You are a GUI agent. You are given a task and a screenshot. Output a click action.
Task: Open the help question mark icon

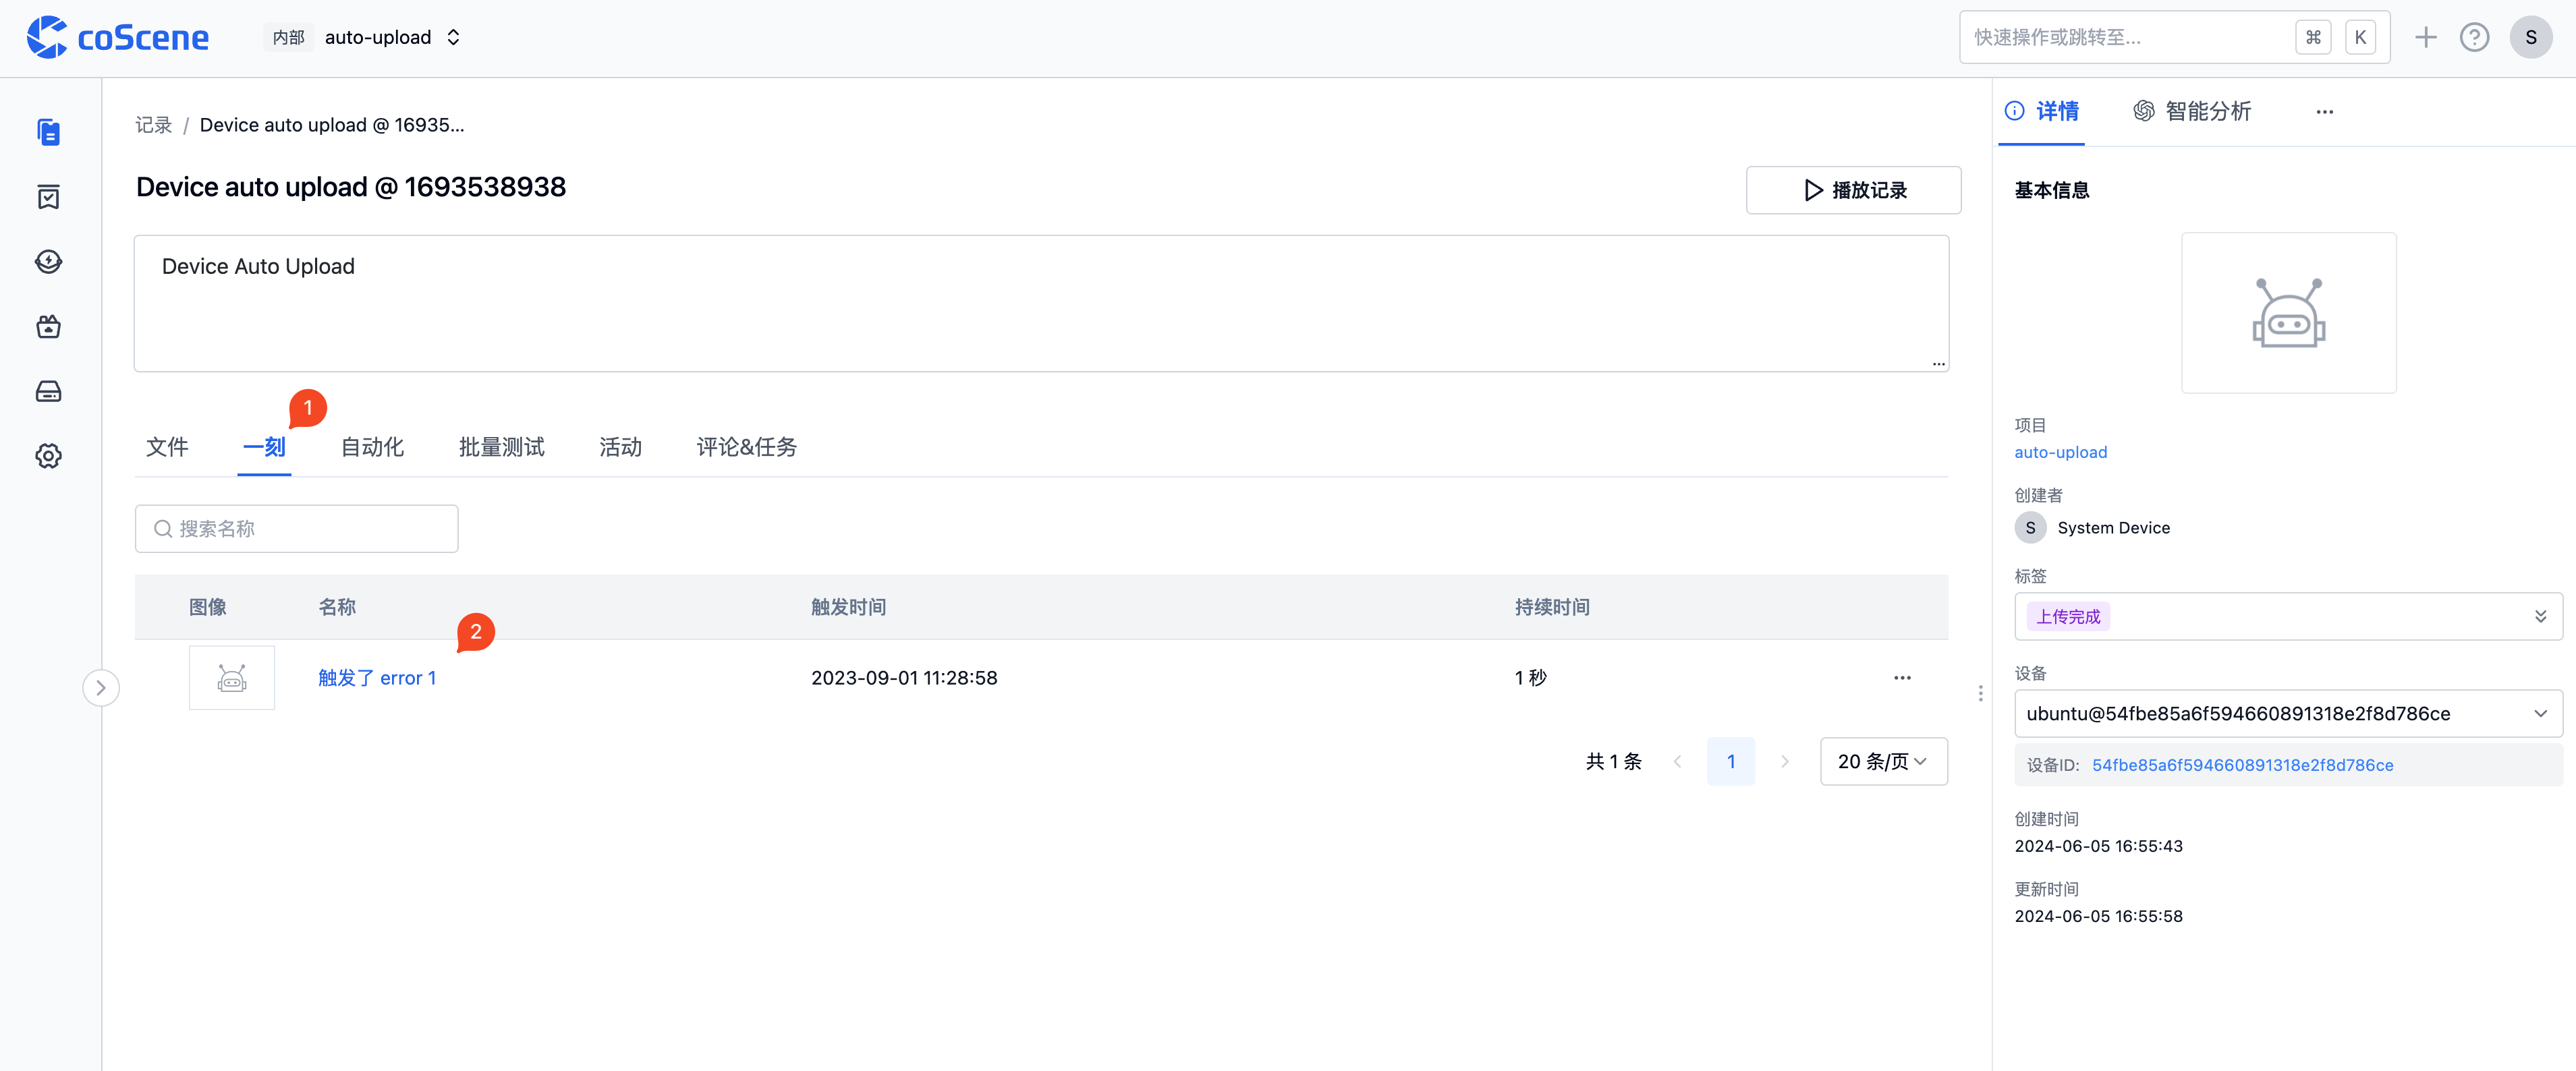pyautogui.click(x=2474, y=37)
